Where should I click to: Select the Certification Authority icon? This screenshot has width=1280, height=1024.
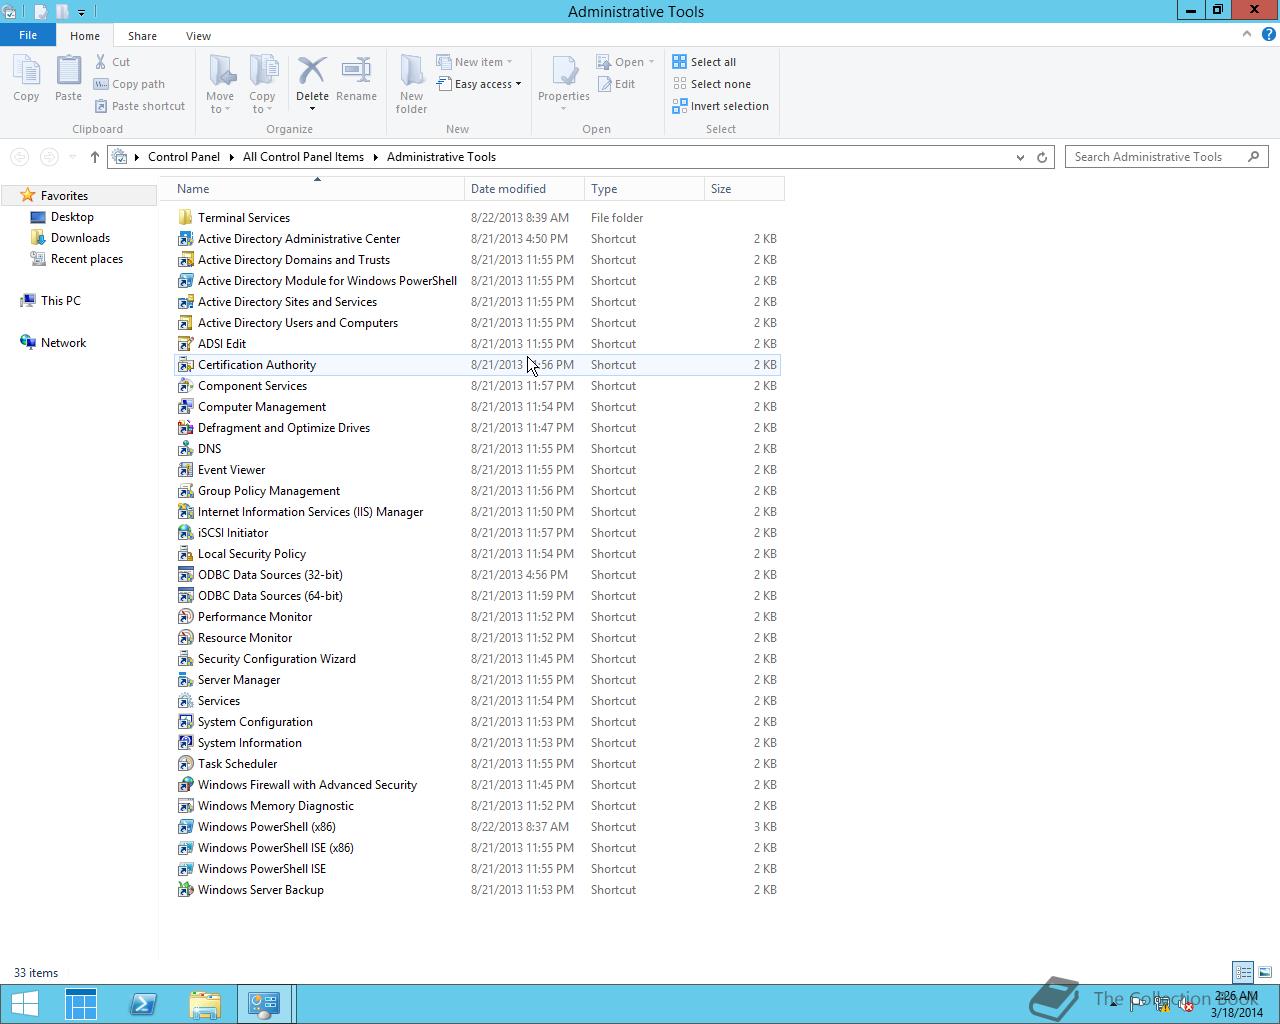pyautogui.click(x=185, y=365)
